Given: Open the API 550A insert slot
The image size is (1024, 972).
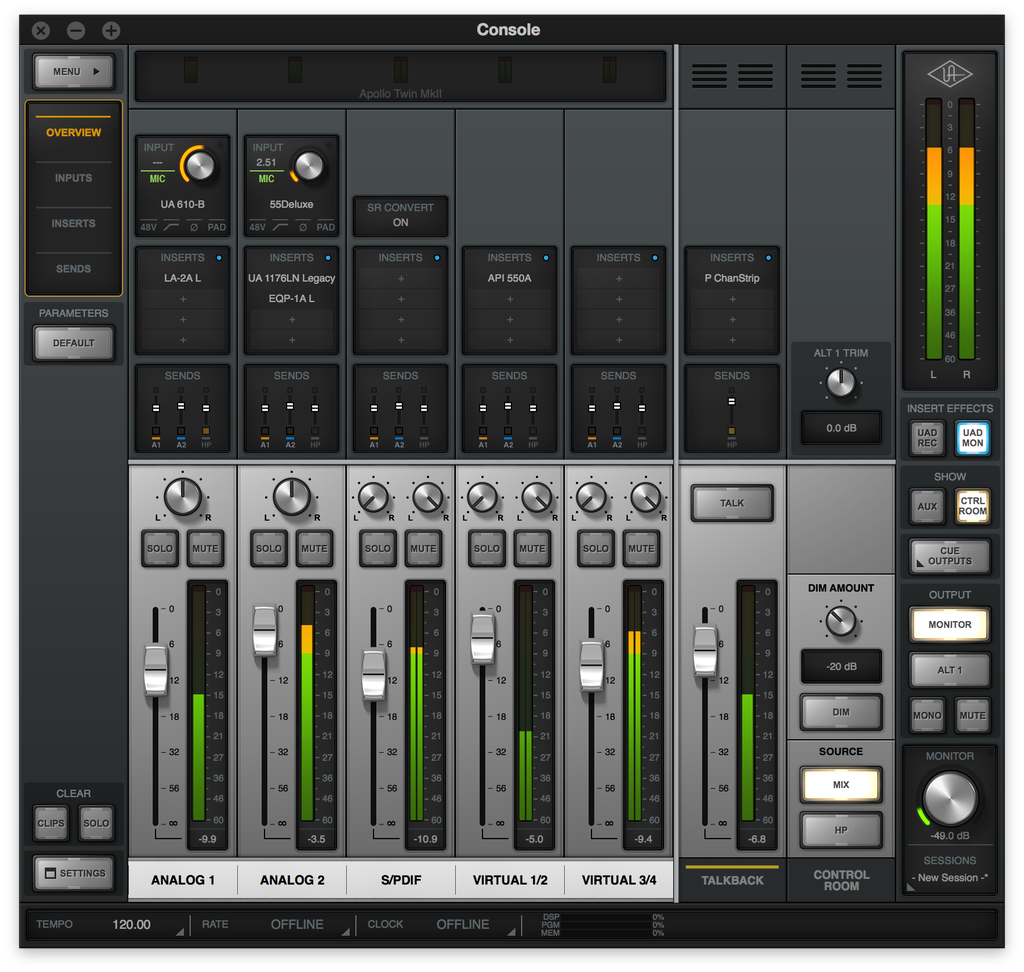Looking at the screenshot, I should 509,278.
